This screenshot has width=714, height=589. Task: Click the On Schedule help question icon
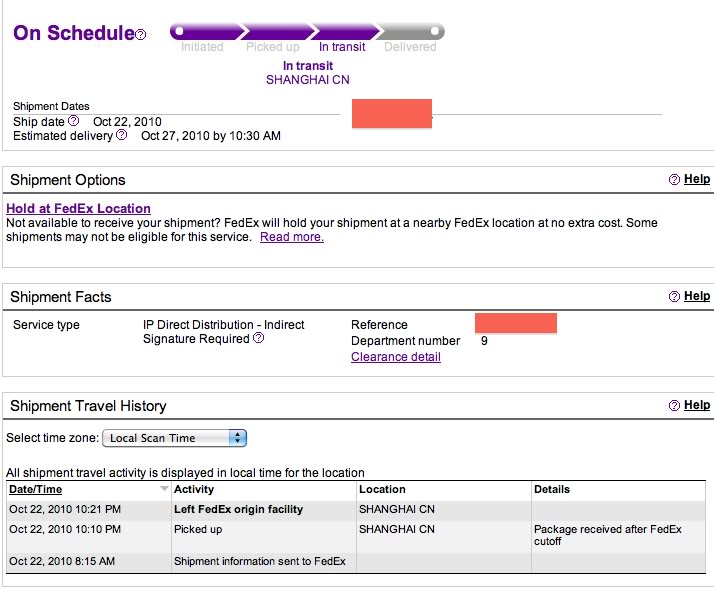tap(141, 35)
